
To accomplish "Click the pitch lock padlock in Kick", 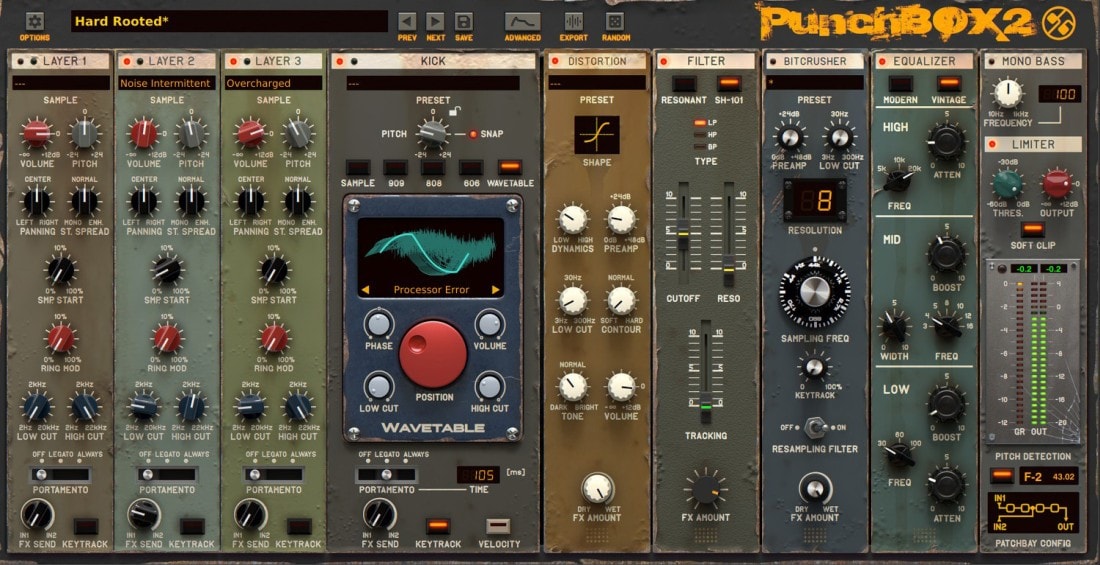I will pyautogui.click(x=455, y=110).
